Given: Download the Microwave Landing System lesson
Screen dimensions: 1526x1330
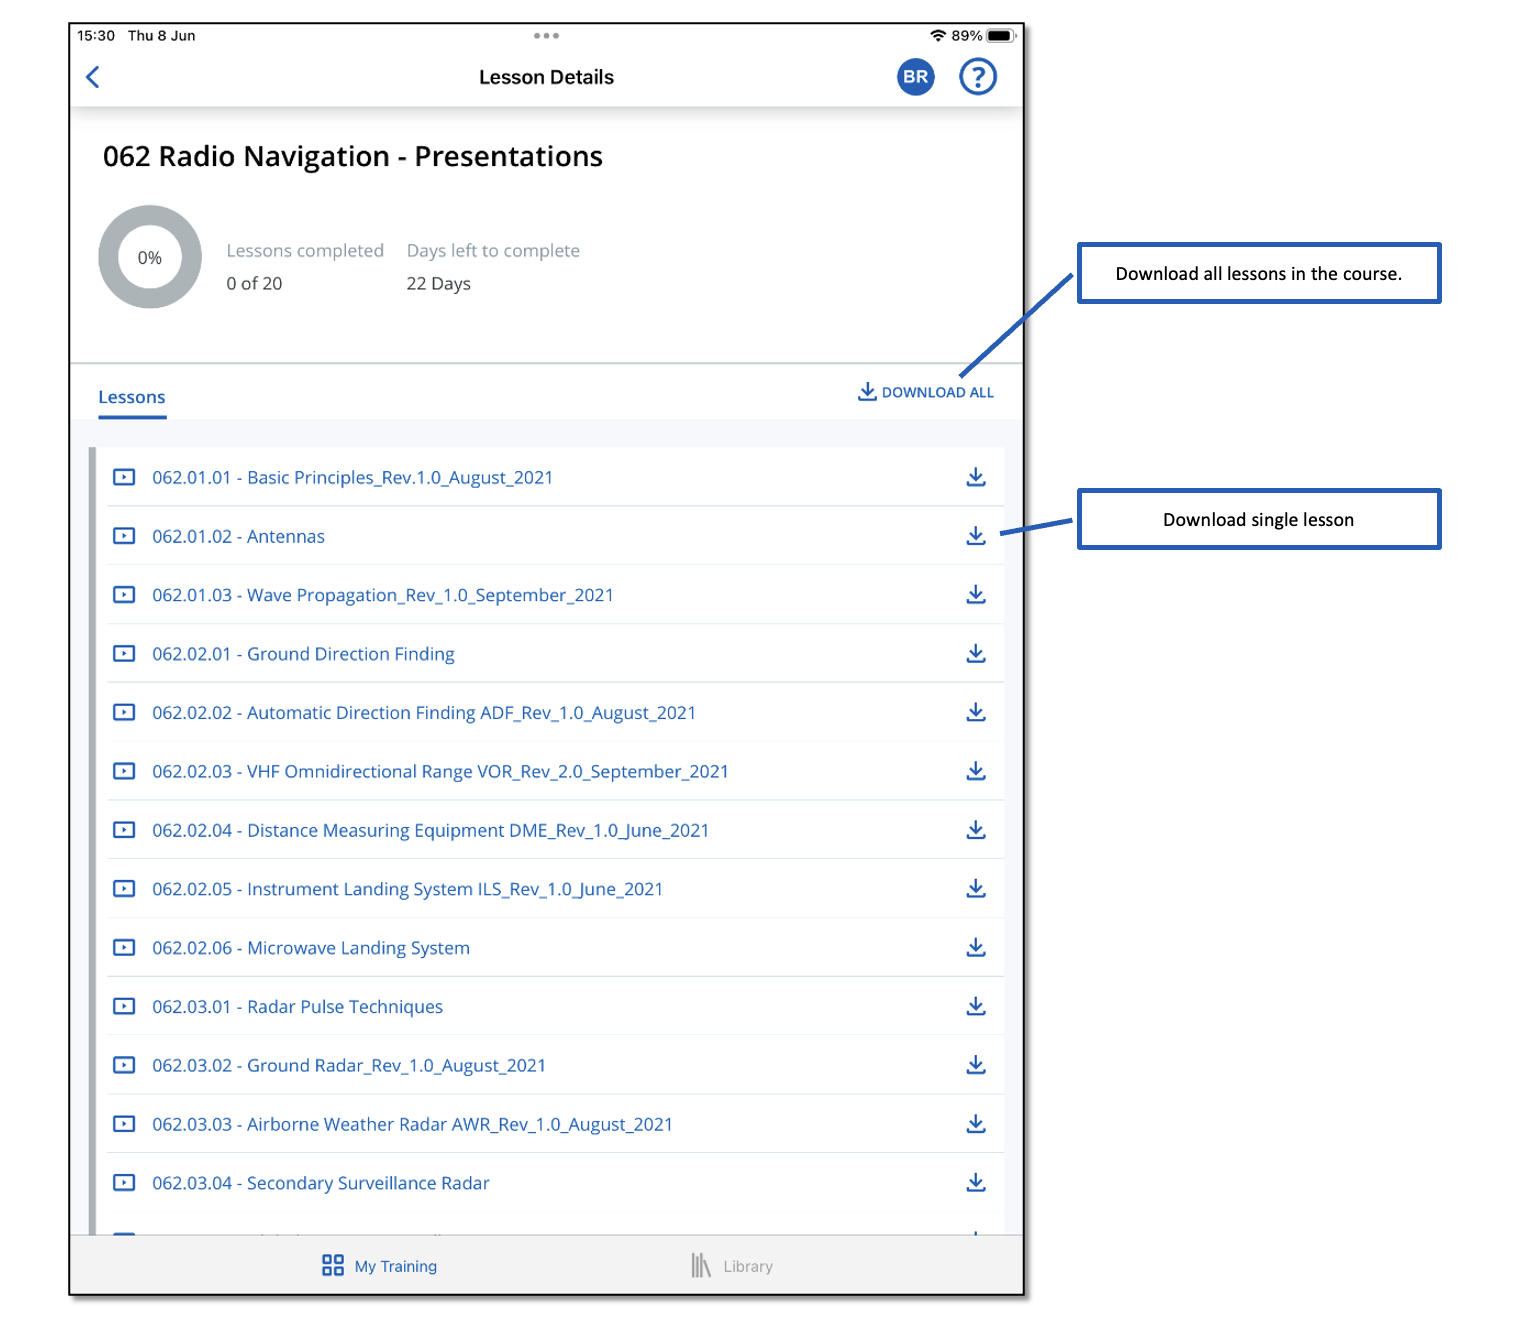Looking at the screenshot, I should [x=976, y=947].
